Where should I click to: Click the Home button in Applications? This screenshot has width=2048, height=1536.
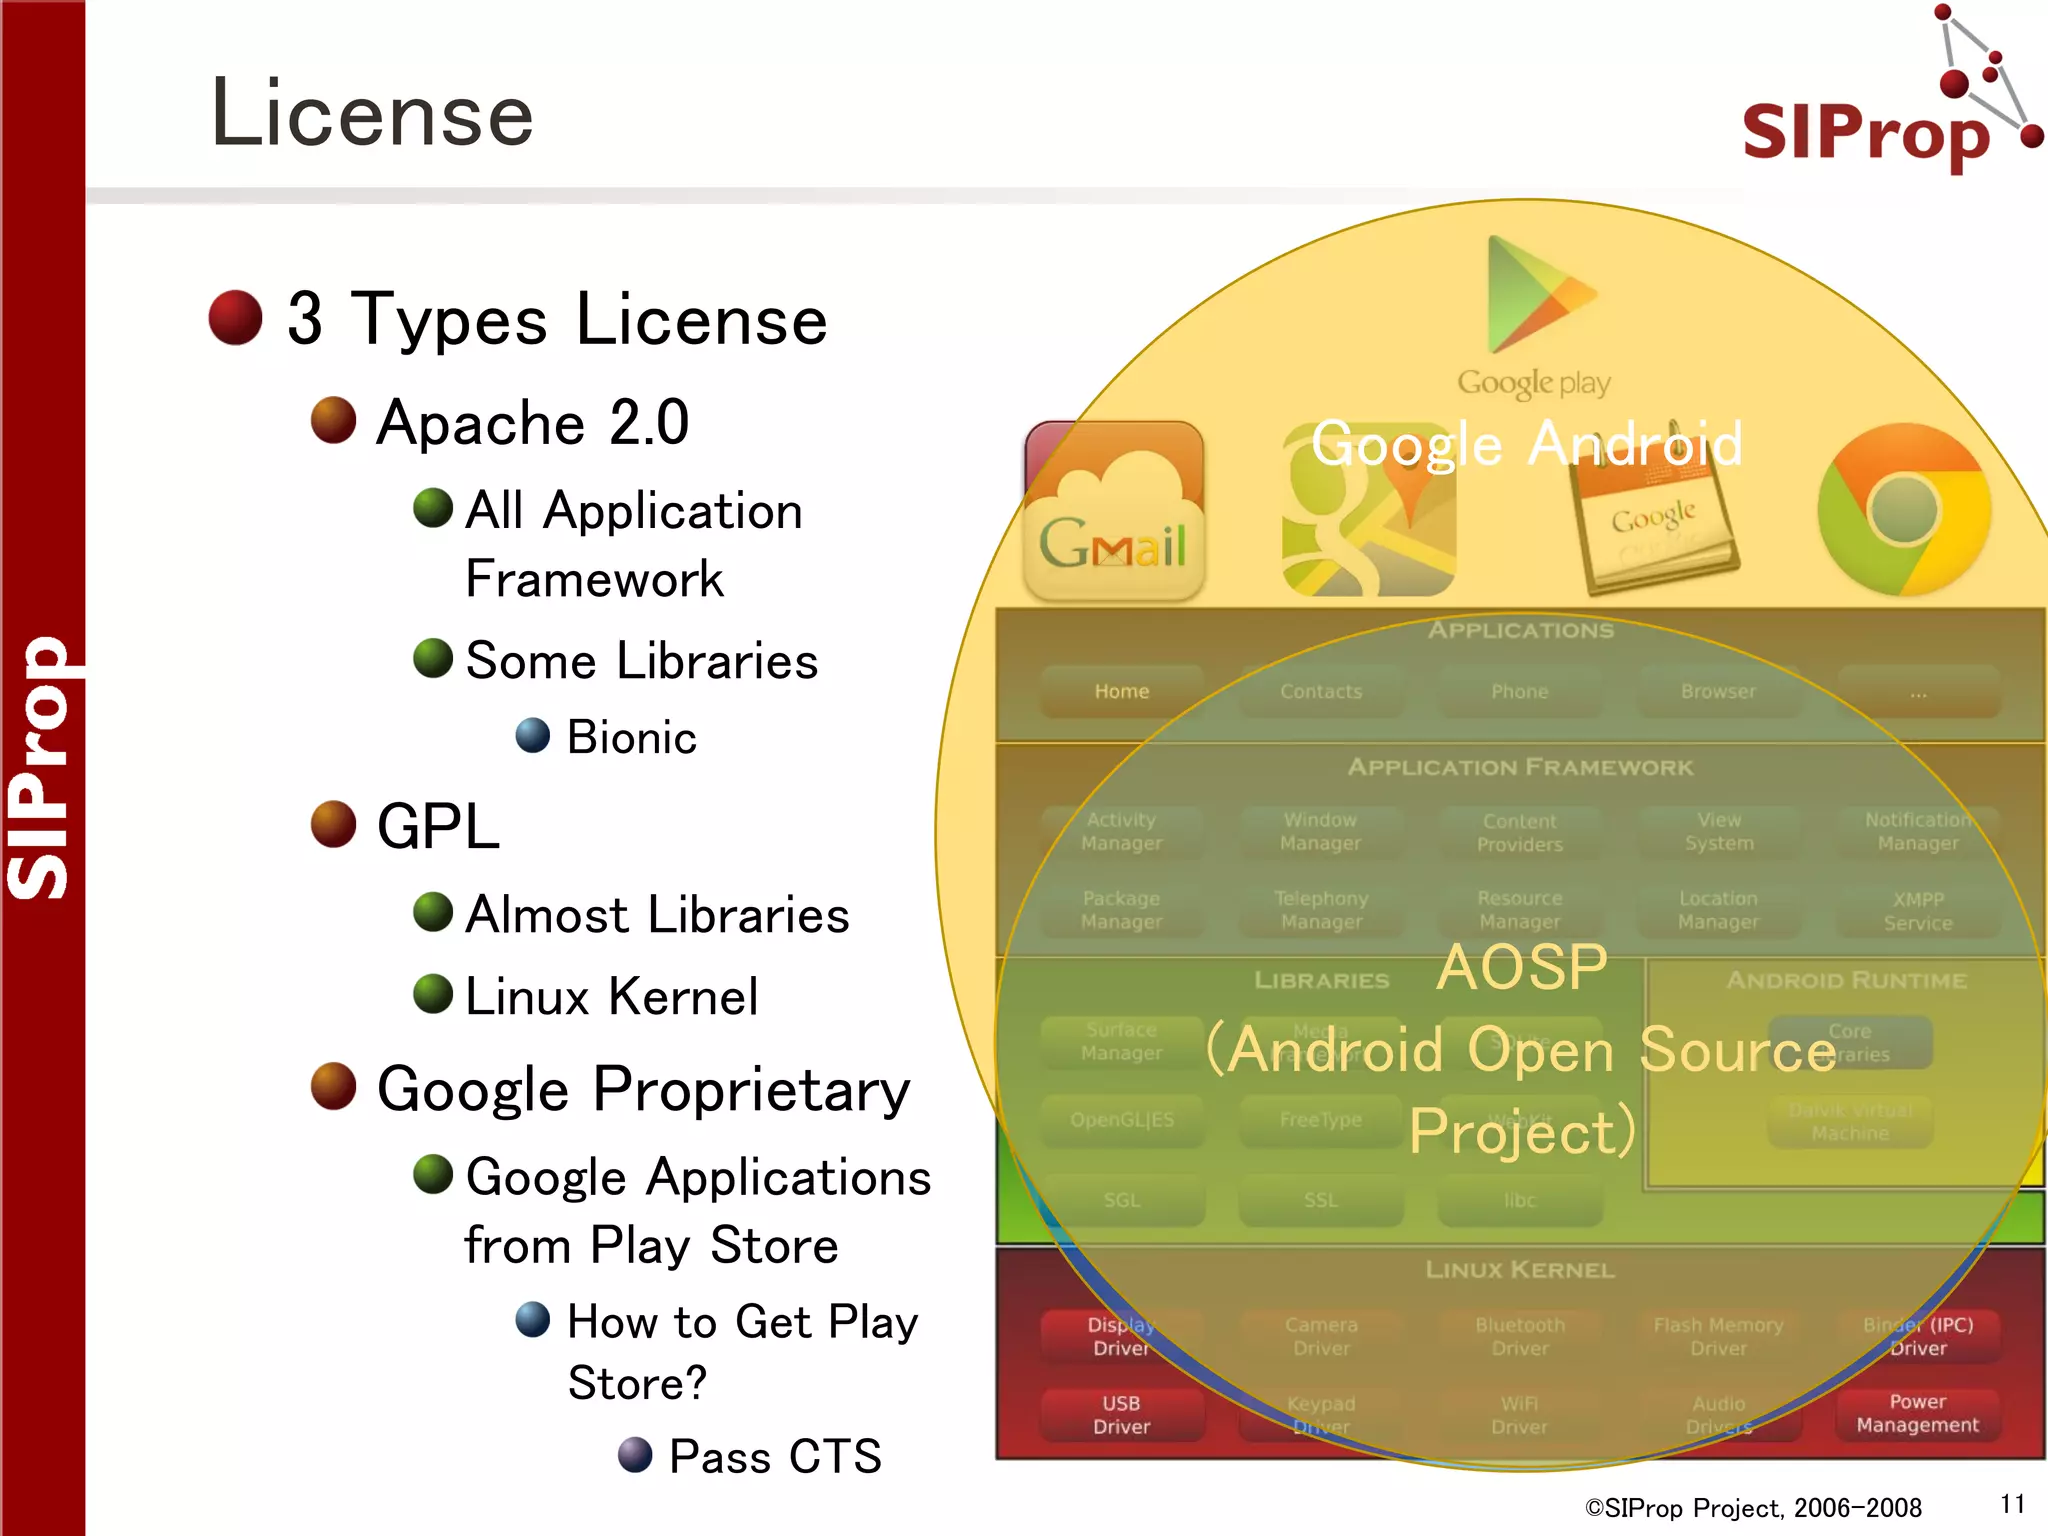click(1121, 691)
